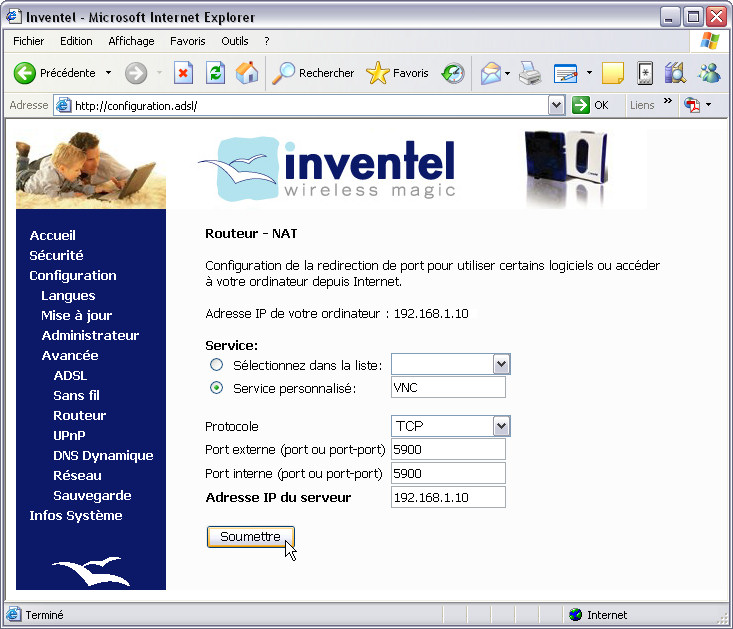Screen dimensions: 733x629
Task: Click the Port externe input field
Action: 448,449
